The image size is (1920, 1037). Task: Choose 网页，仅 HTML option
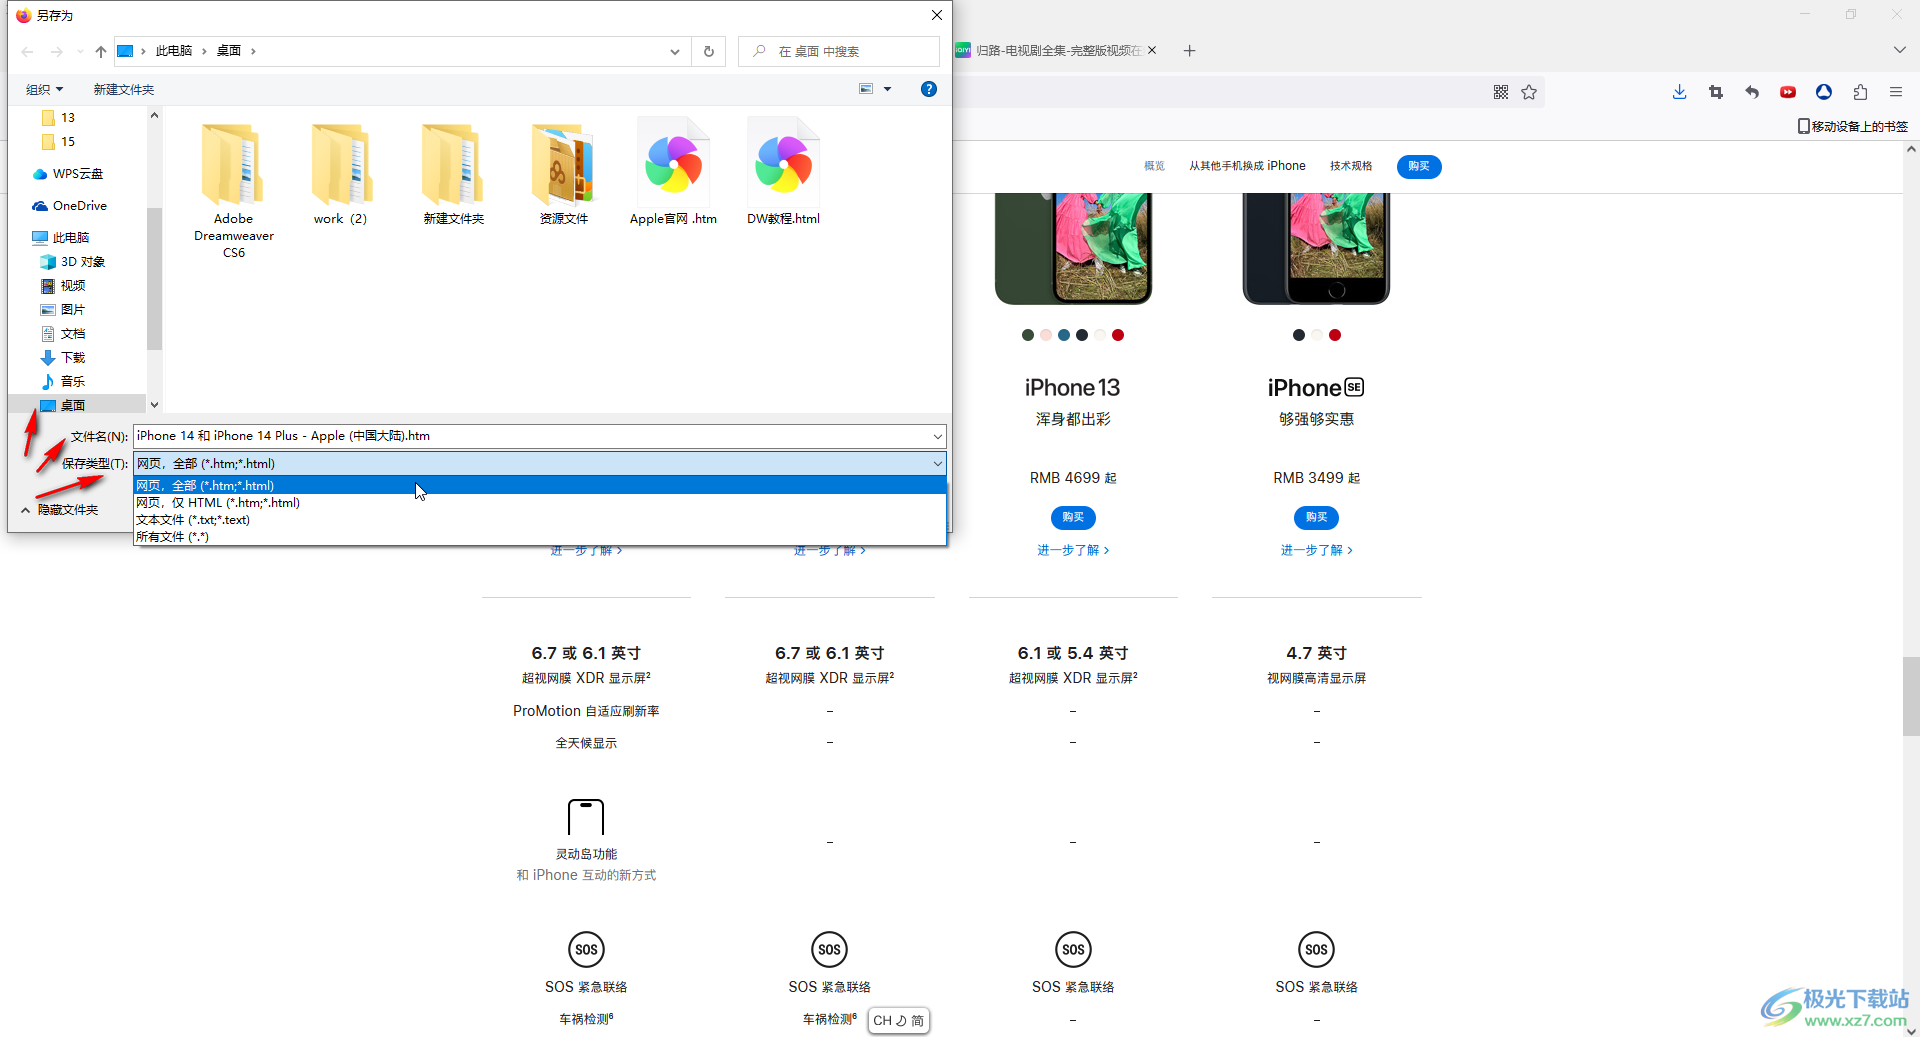tap(540, 502)
